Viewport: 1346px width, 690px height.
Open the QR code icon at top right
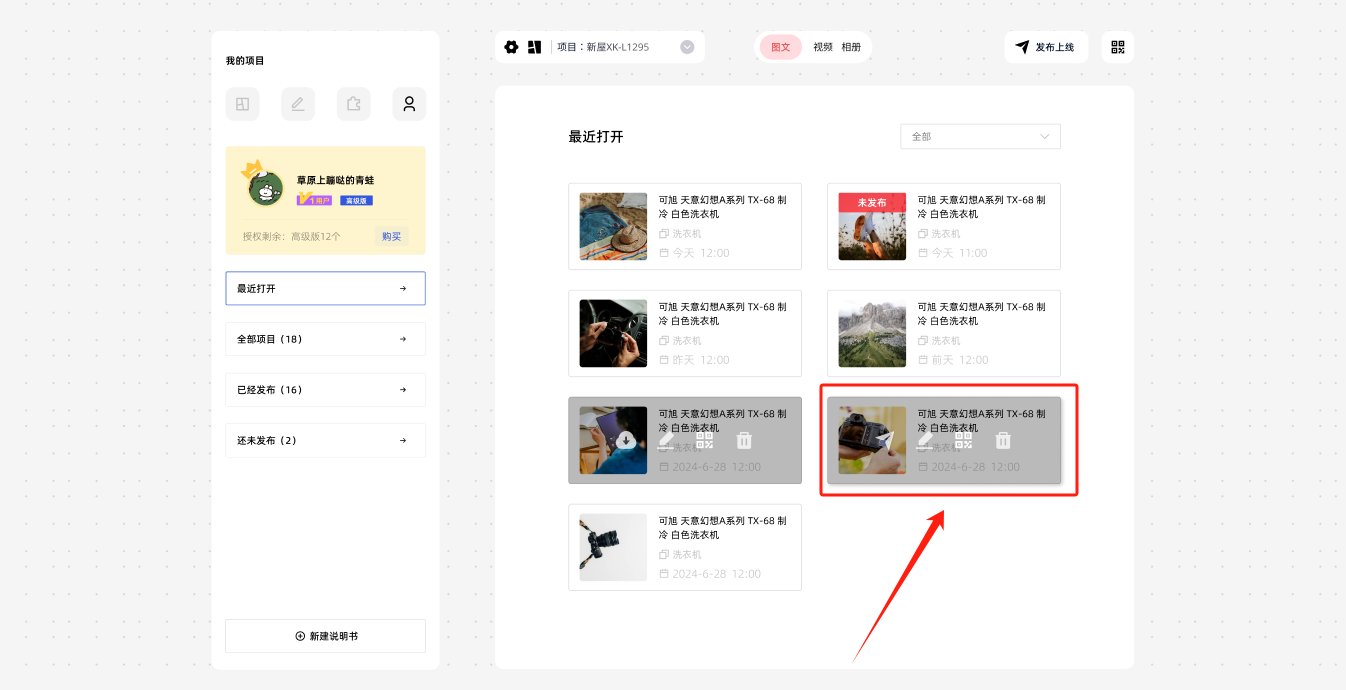pyautogui.click(x=1117, y=47)
